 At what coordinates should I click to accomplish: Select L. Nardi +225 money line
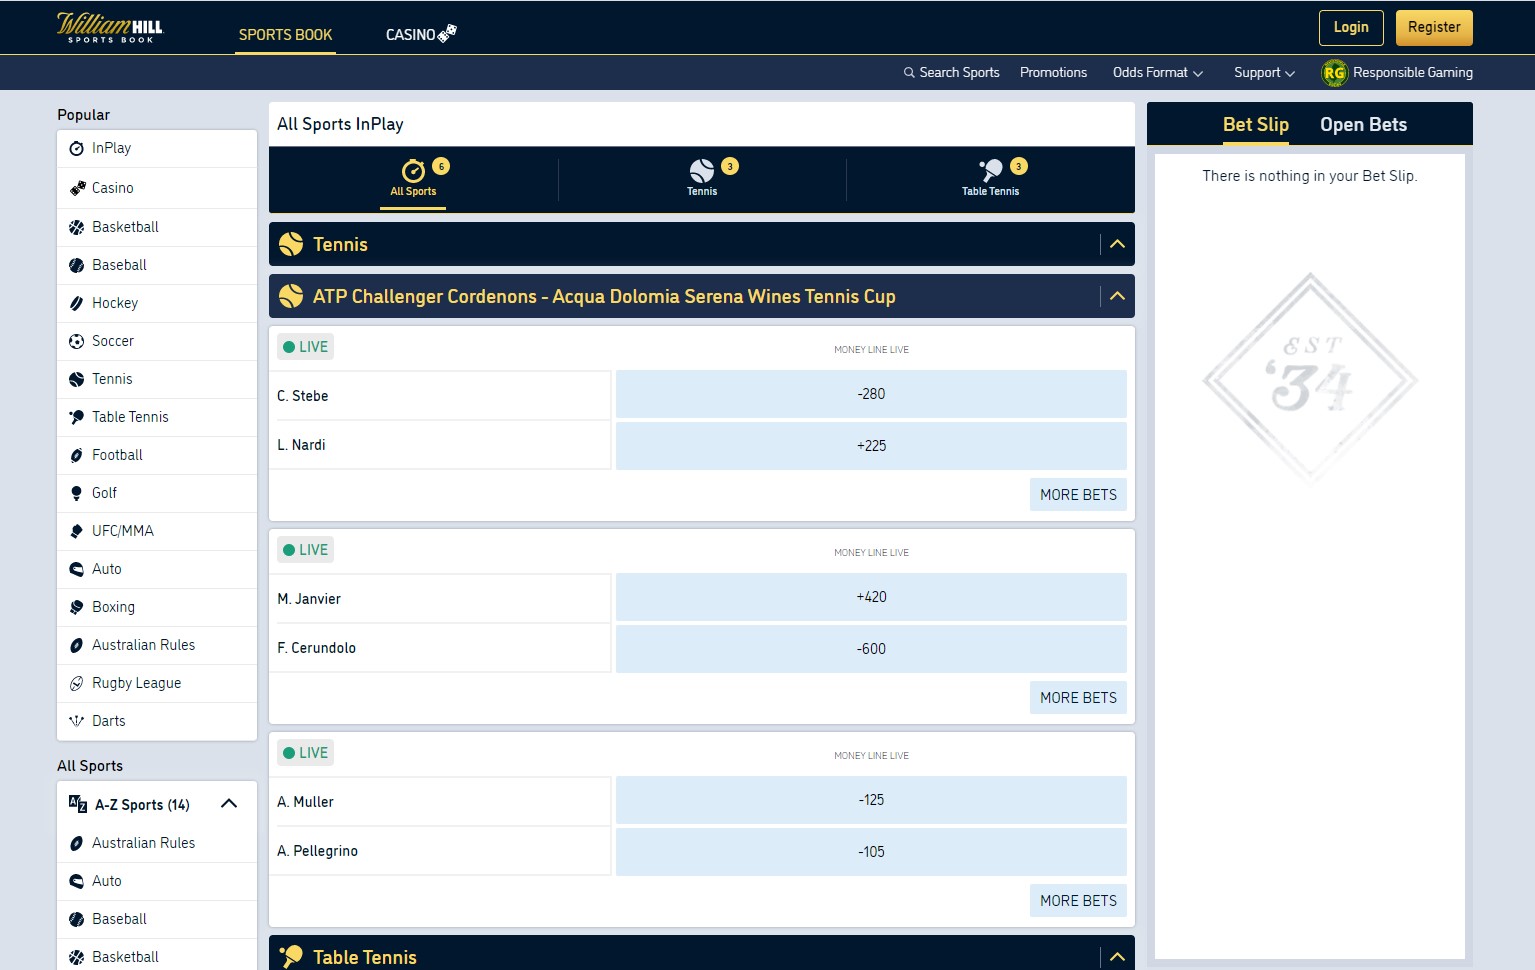[x=871, y=446]
